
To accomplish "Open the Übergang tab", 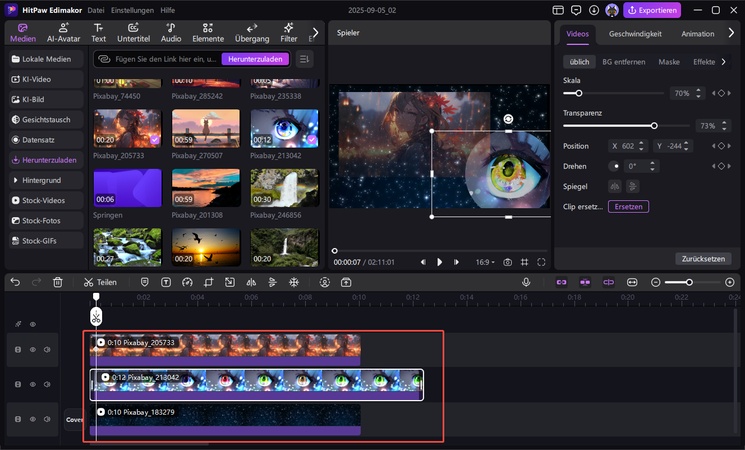I will 252,33.
